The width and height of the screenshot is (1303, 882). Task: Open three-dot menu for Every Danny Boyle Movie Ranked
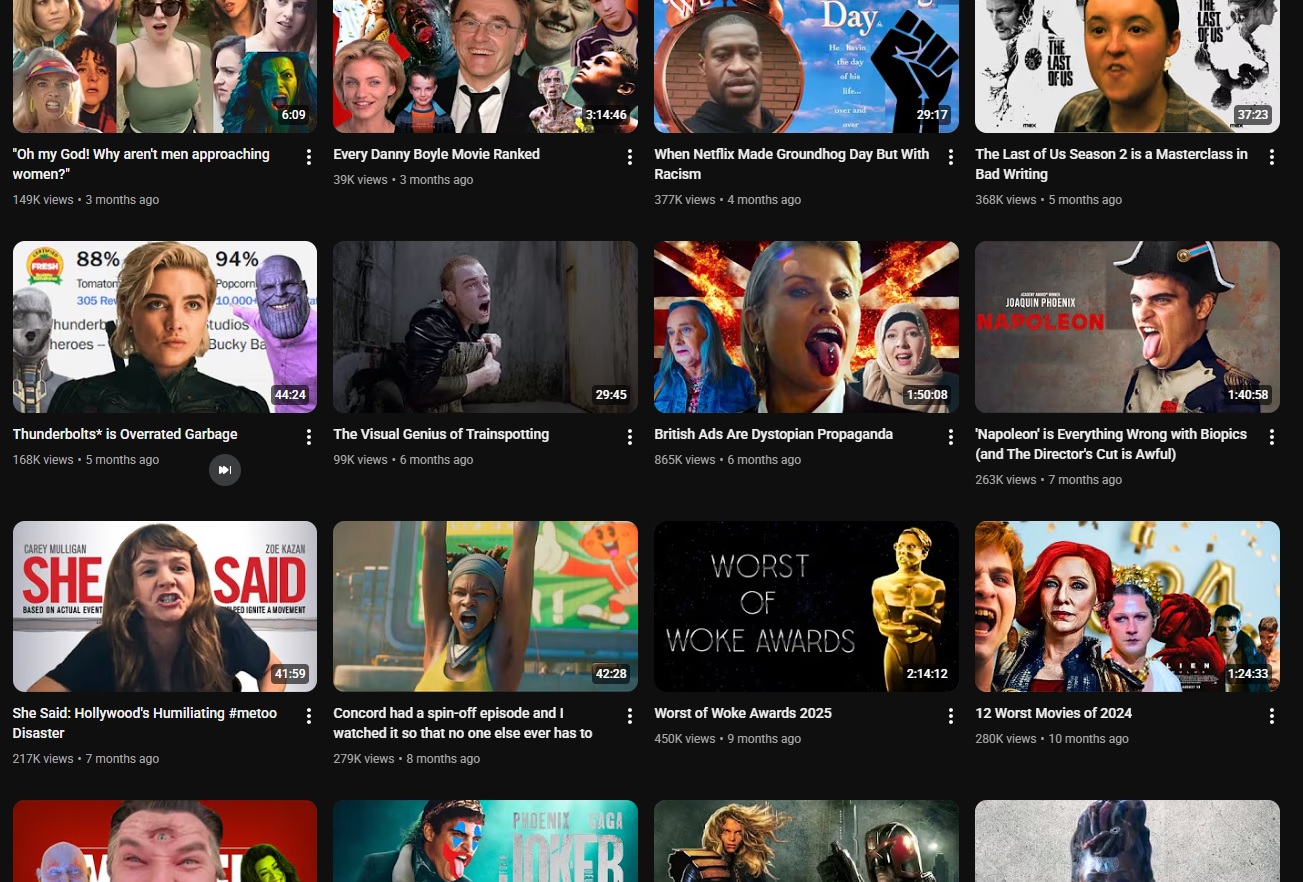pos(630,157)
